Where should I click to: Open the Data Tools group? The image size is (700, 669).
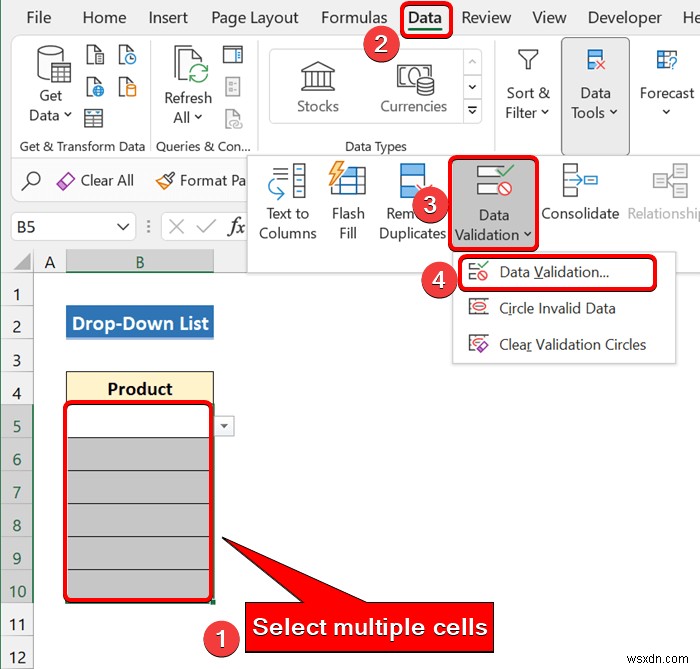[595, 96]
